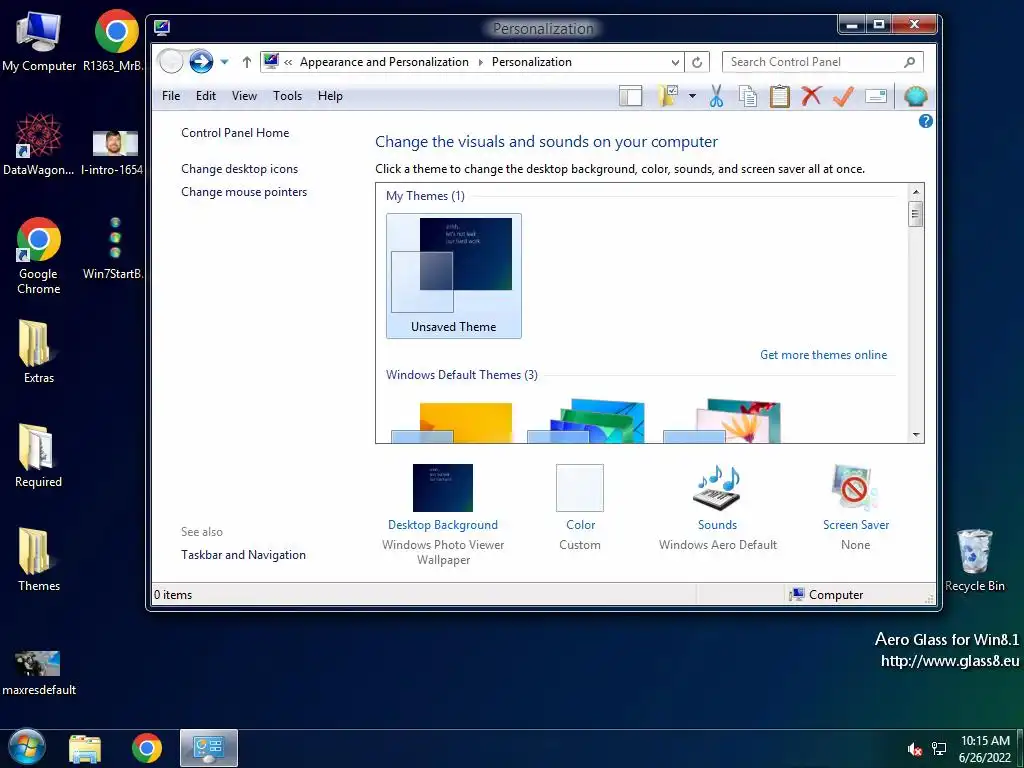Click the Personalization breadcrumb segment
This screenshot has width=1024, height=768.
tap(532, 62)
